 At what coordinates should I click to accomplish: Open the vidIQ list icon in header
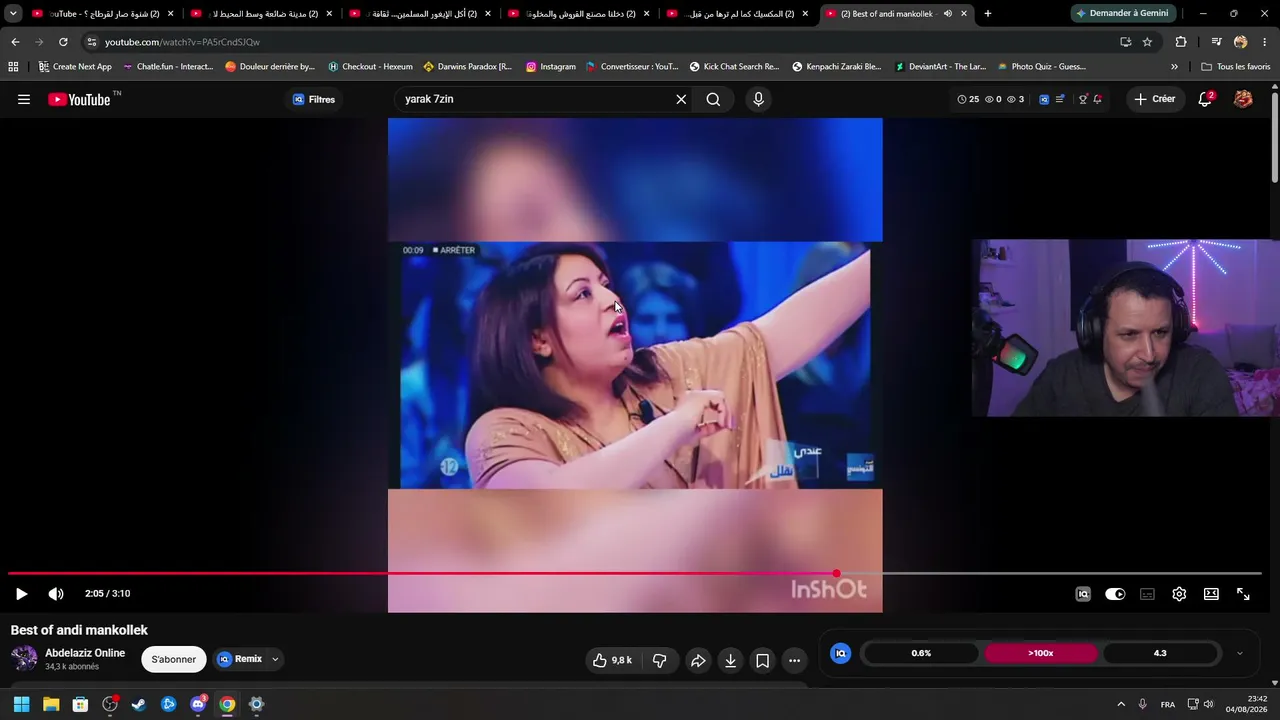[1060, 99]
